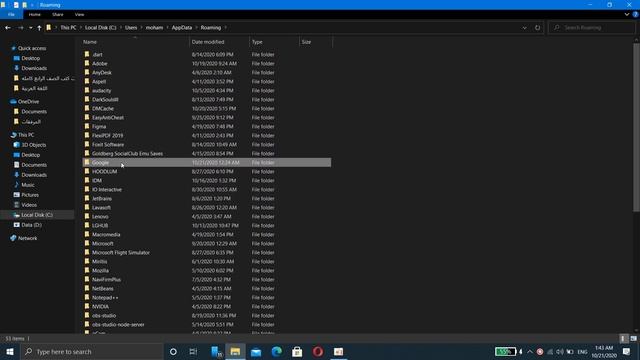Screen dimensions: 640x360
Task: Select Microsoft Flight Simulator folder name
Action: coord(121,253)
